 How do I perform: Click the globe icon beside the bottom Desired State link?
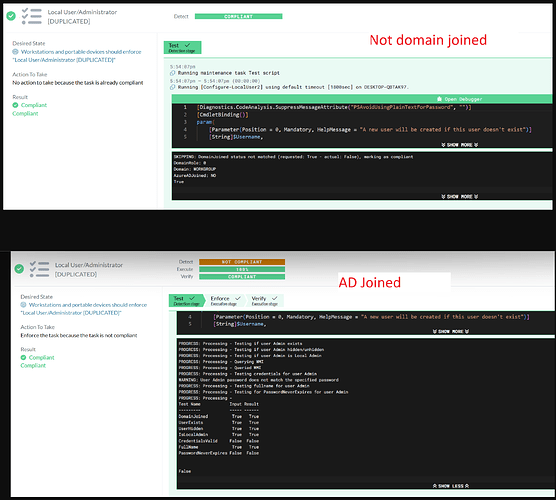coord(23,305)
